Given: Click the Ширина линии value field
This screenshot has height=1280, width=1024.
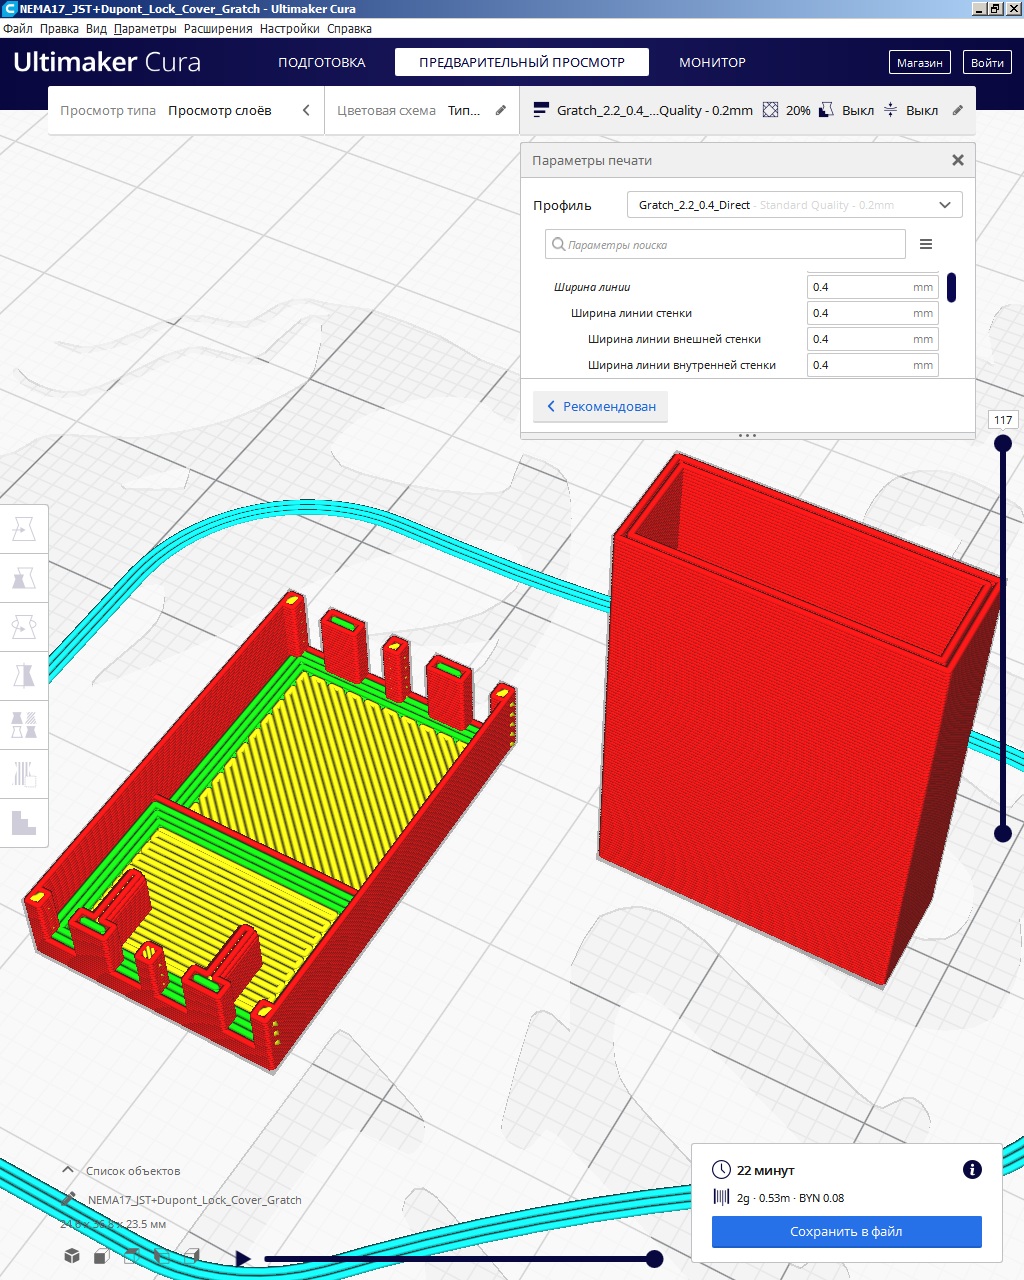Looking at the screenshot, I should [x=873, y=287].
